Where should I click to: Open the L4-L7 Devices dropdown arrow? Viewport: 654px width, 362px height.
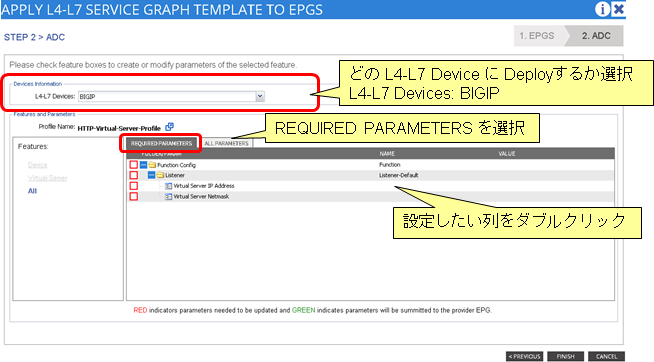[260, 96]
